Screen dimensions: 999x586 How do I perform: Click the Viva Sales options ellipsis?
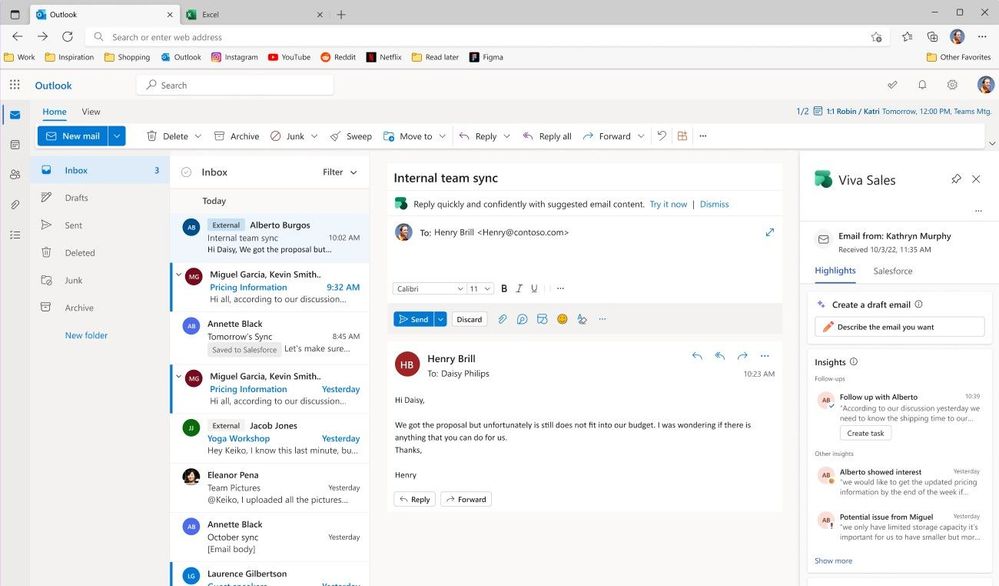click(978, 211)
